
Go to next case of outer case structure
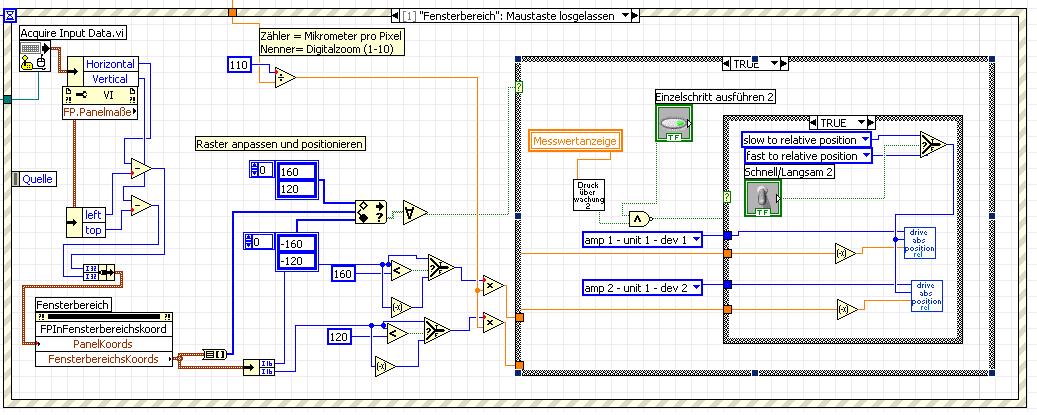tap(784, 64)
